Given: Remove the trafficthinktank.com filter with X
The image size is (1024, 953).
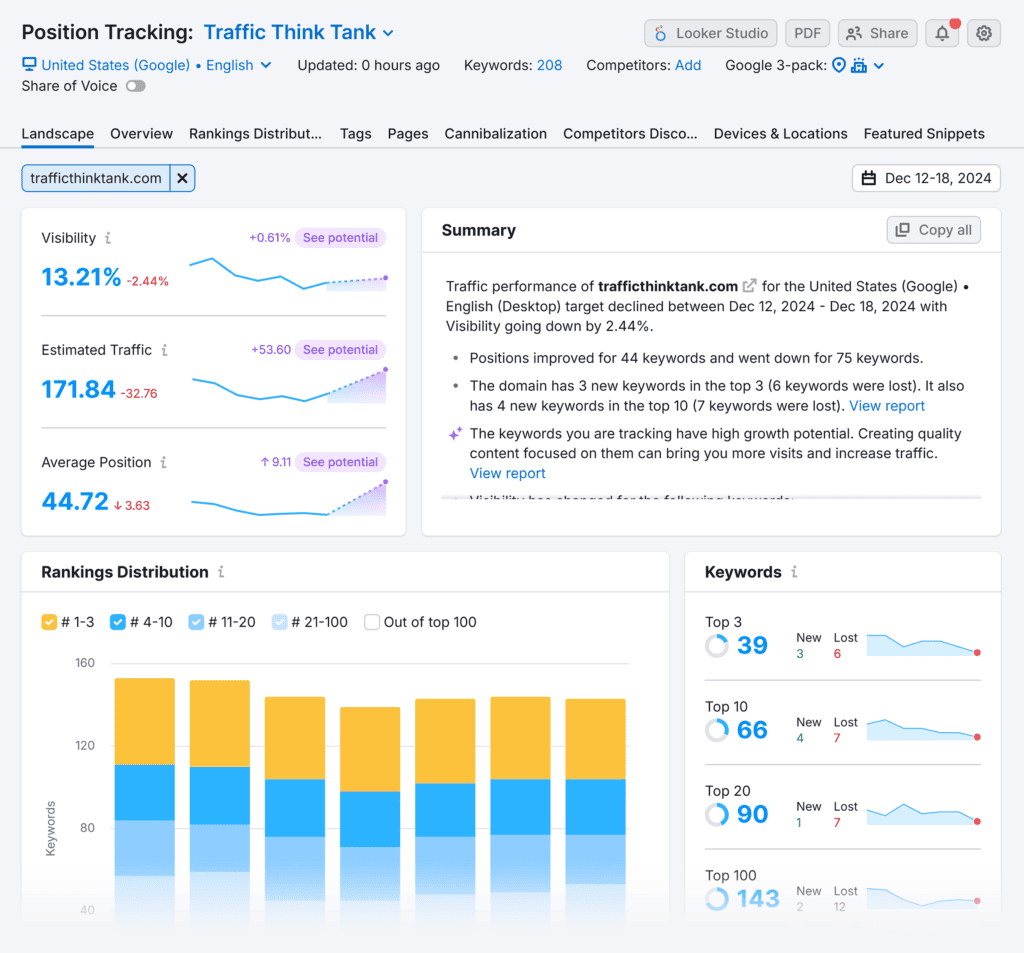Looking at the screenshot, I should pyautogui.click(x=182, y=178).
